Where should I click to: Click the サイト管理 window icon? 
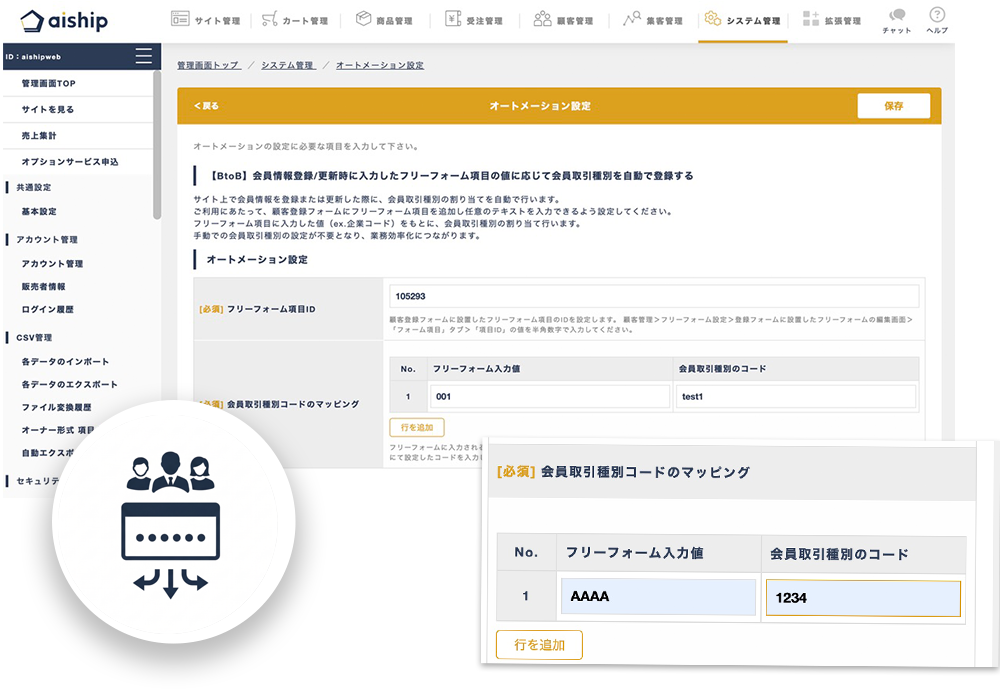point(180,18)
